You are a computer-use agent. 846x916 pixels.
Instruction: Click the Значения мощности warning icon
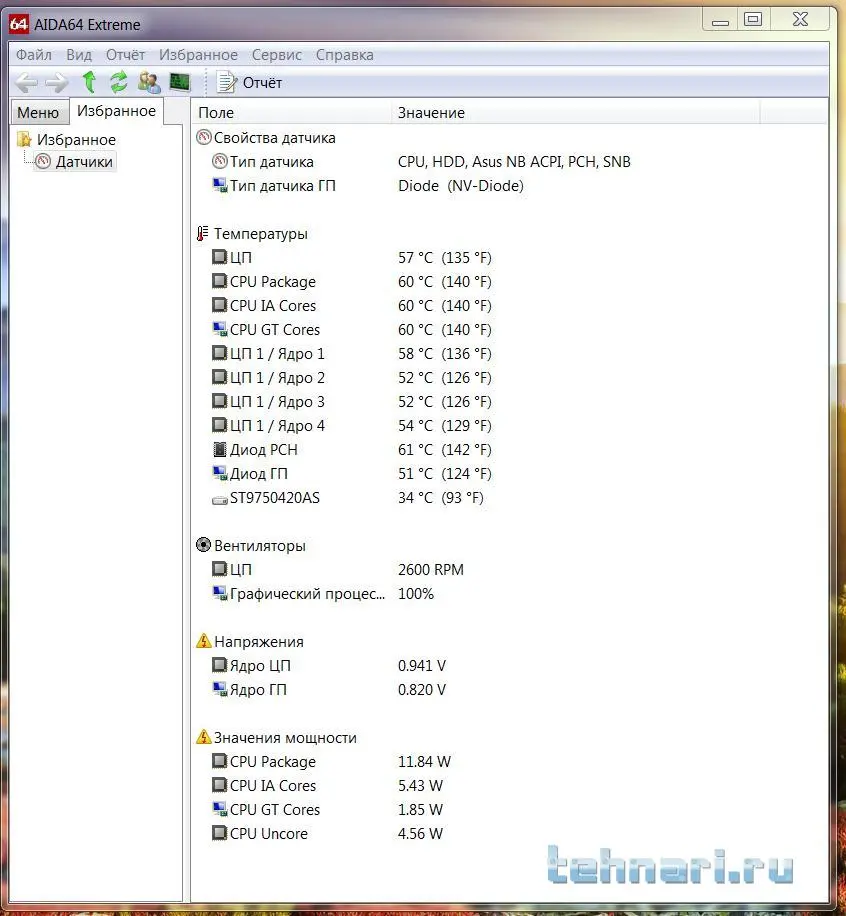(x=203, y=737)
